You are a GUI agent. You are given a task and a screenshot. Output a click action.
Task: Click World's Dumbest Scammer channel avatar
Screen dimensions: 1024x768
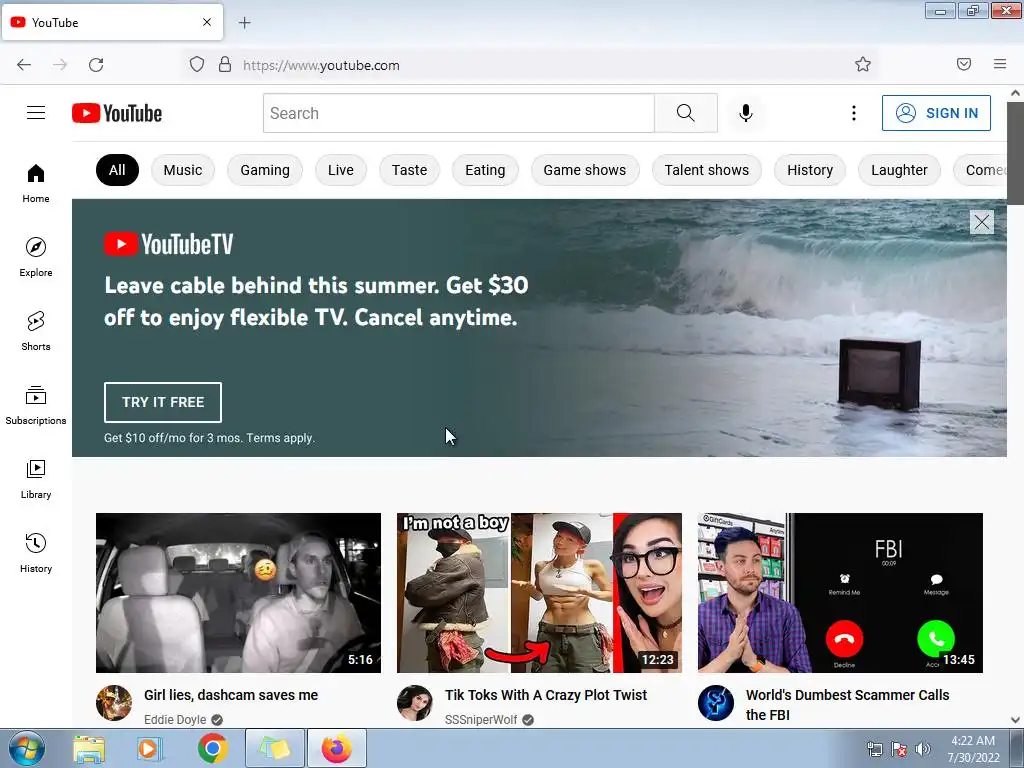(716, 703)
